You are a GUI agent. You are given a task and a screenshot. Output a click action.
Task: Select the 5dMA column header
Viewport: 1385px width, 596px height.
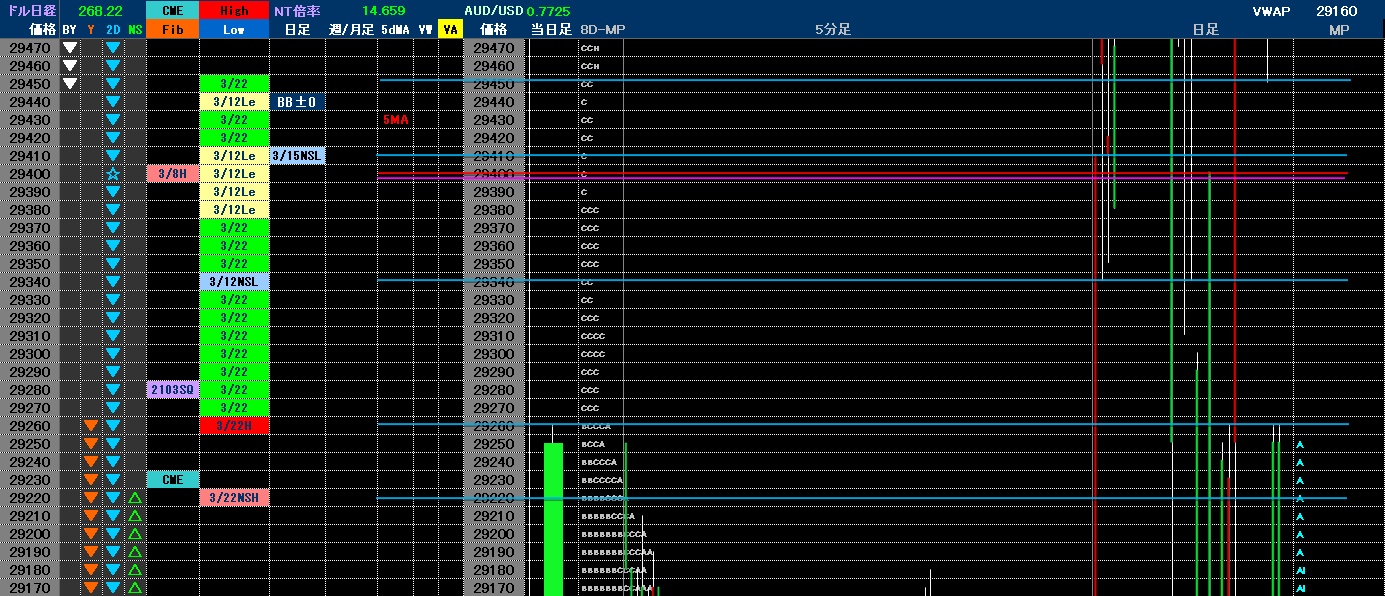click(x=396, y=29)
